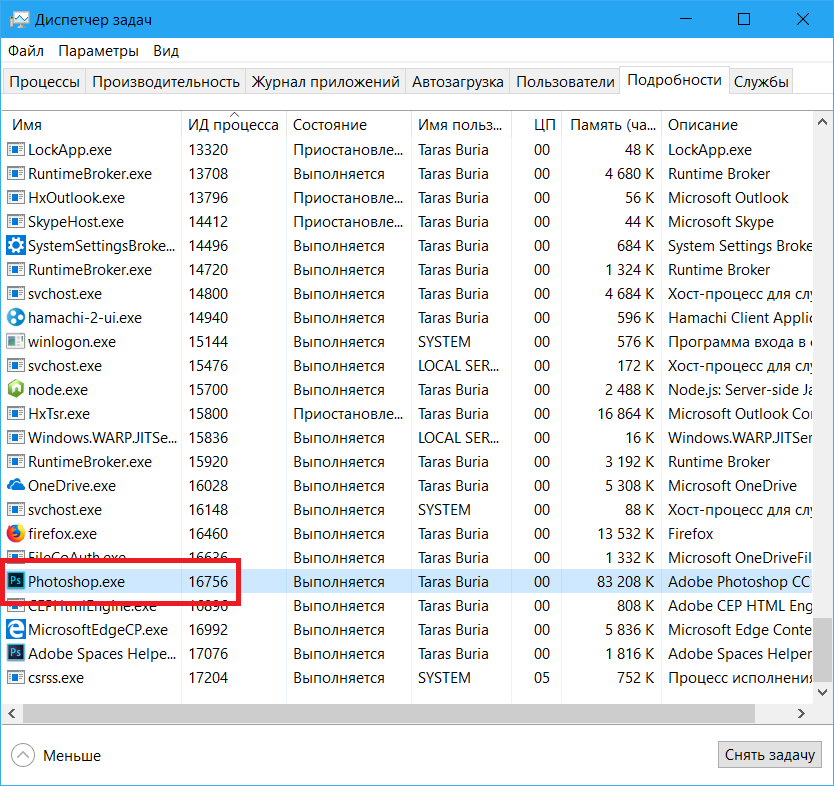The image size is (834, 786).
Task: Click vertical scrollbar up arrow
Action: point(822,122)
